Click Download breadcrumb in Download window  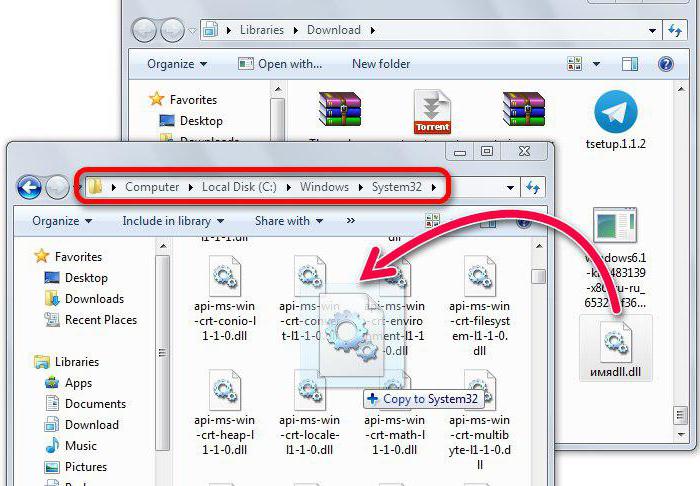(333, 30)
